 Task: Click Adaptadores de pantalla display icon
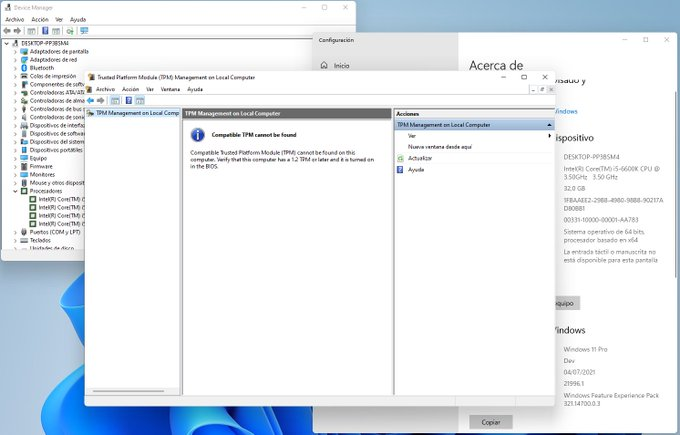pyautogui.click(x=24, y=52)
